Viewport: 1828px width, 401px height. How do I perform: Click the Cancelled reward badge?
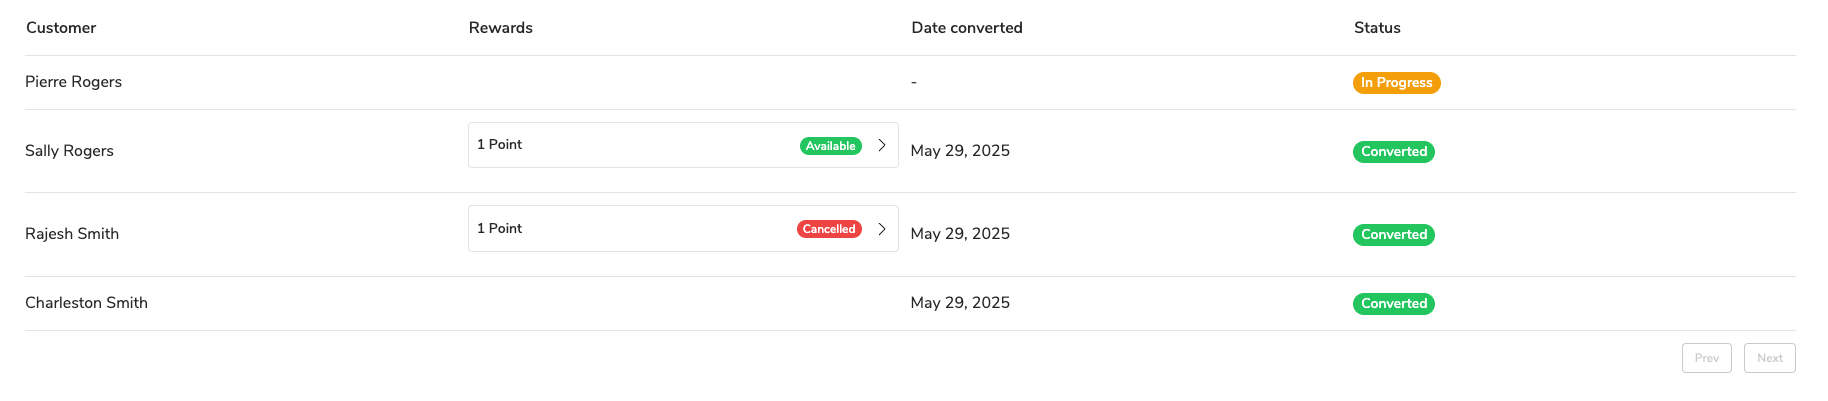pyautogui.click(x=829, y=229)
